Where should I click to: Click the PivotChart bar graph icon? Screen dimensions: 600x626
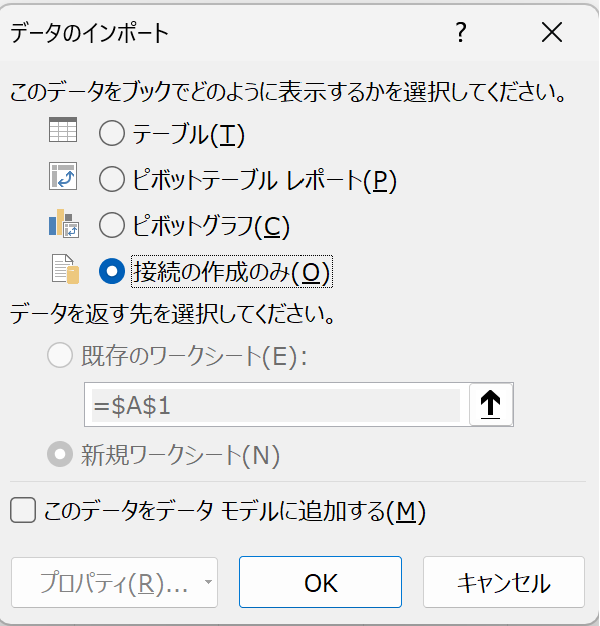click(64, 223)
